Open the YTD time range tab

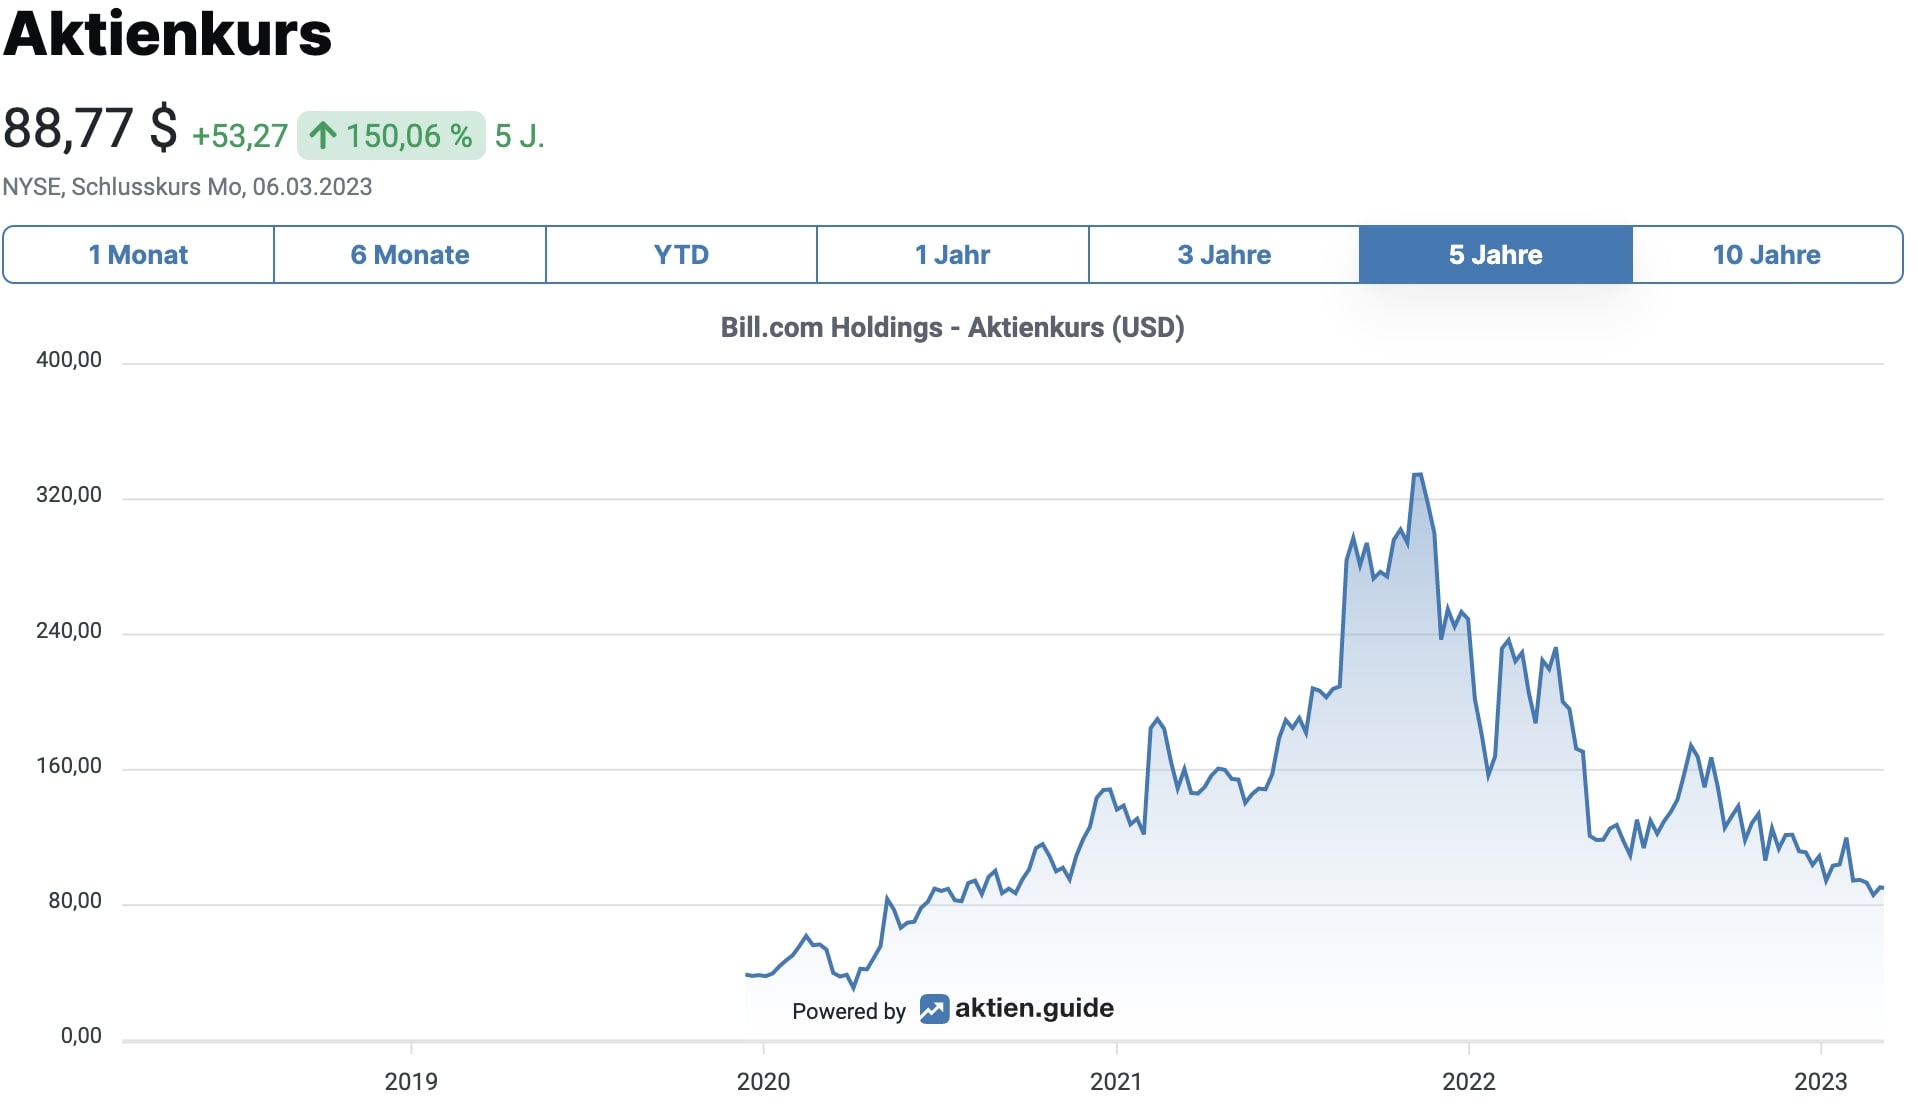[681, 254]
